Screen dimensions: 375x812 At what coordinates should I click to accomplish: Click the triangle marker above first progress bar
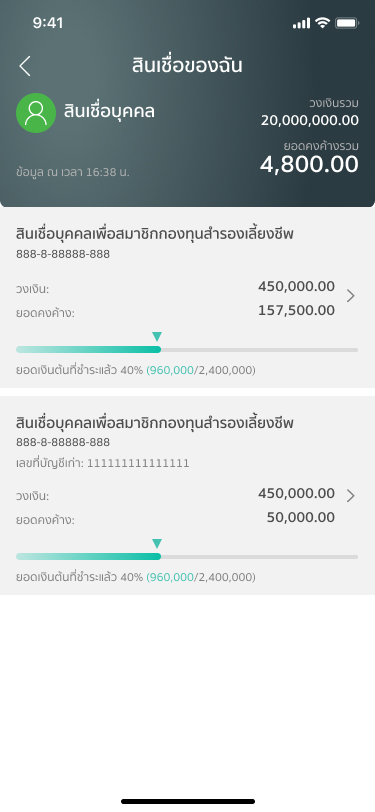click(157, 337)
